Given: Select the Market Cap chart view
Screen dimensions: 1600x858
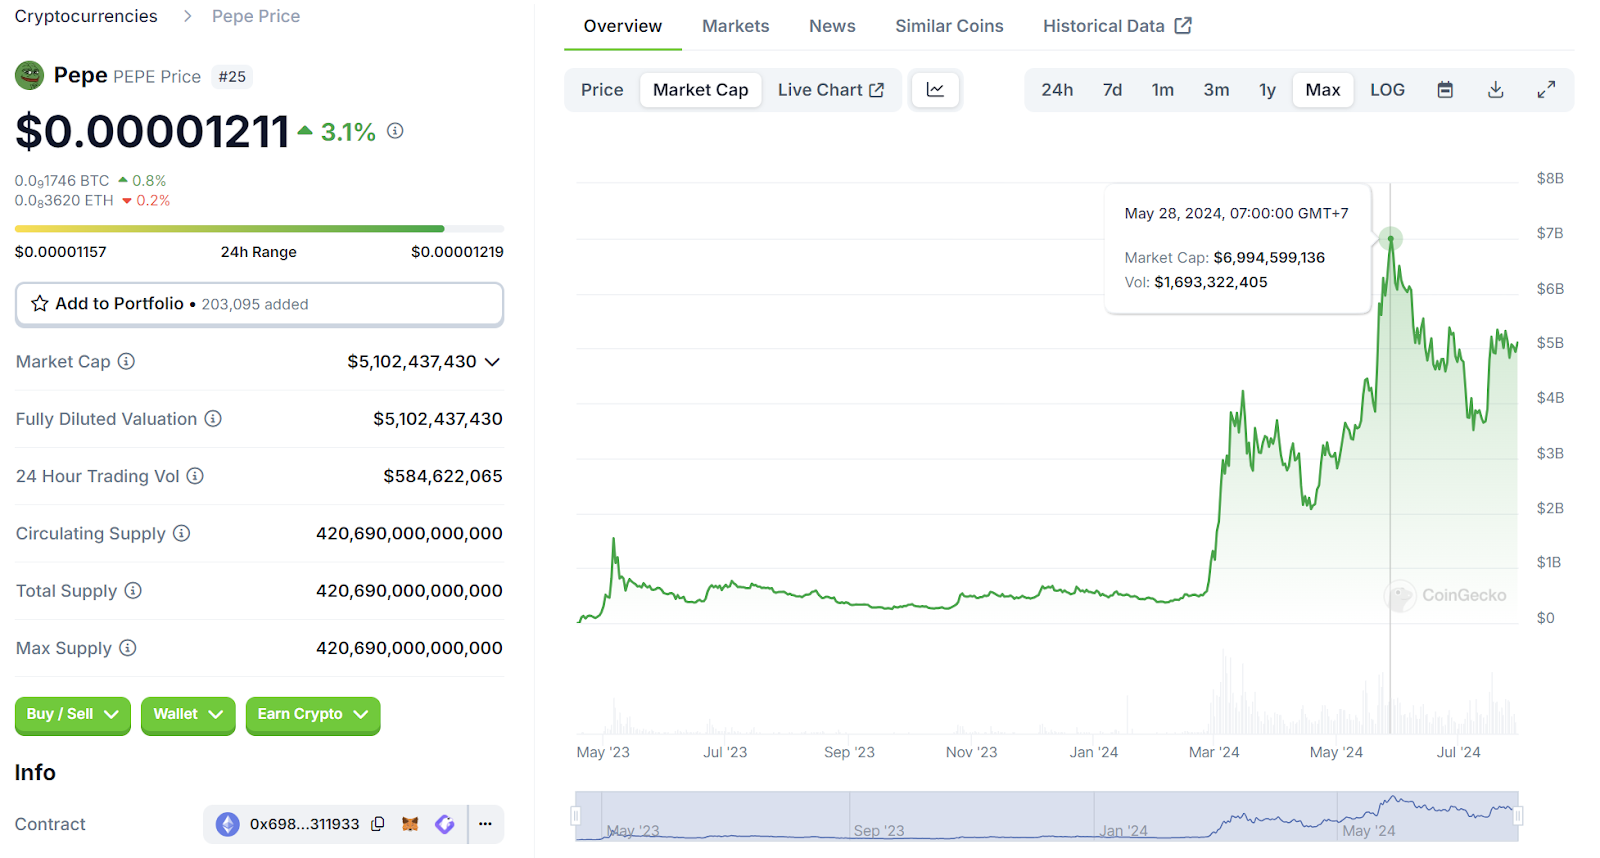Looking at the screenshot, I should [x=700, y=90].
